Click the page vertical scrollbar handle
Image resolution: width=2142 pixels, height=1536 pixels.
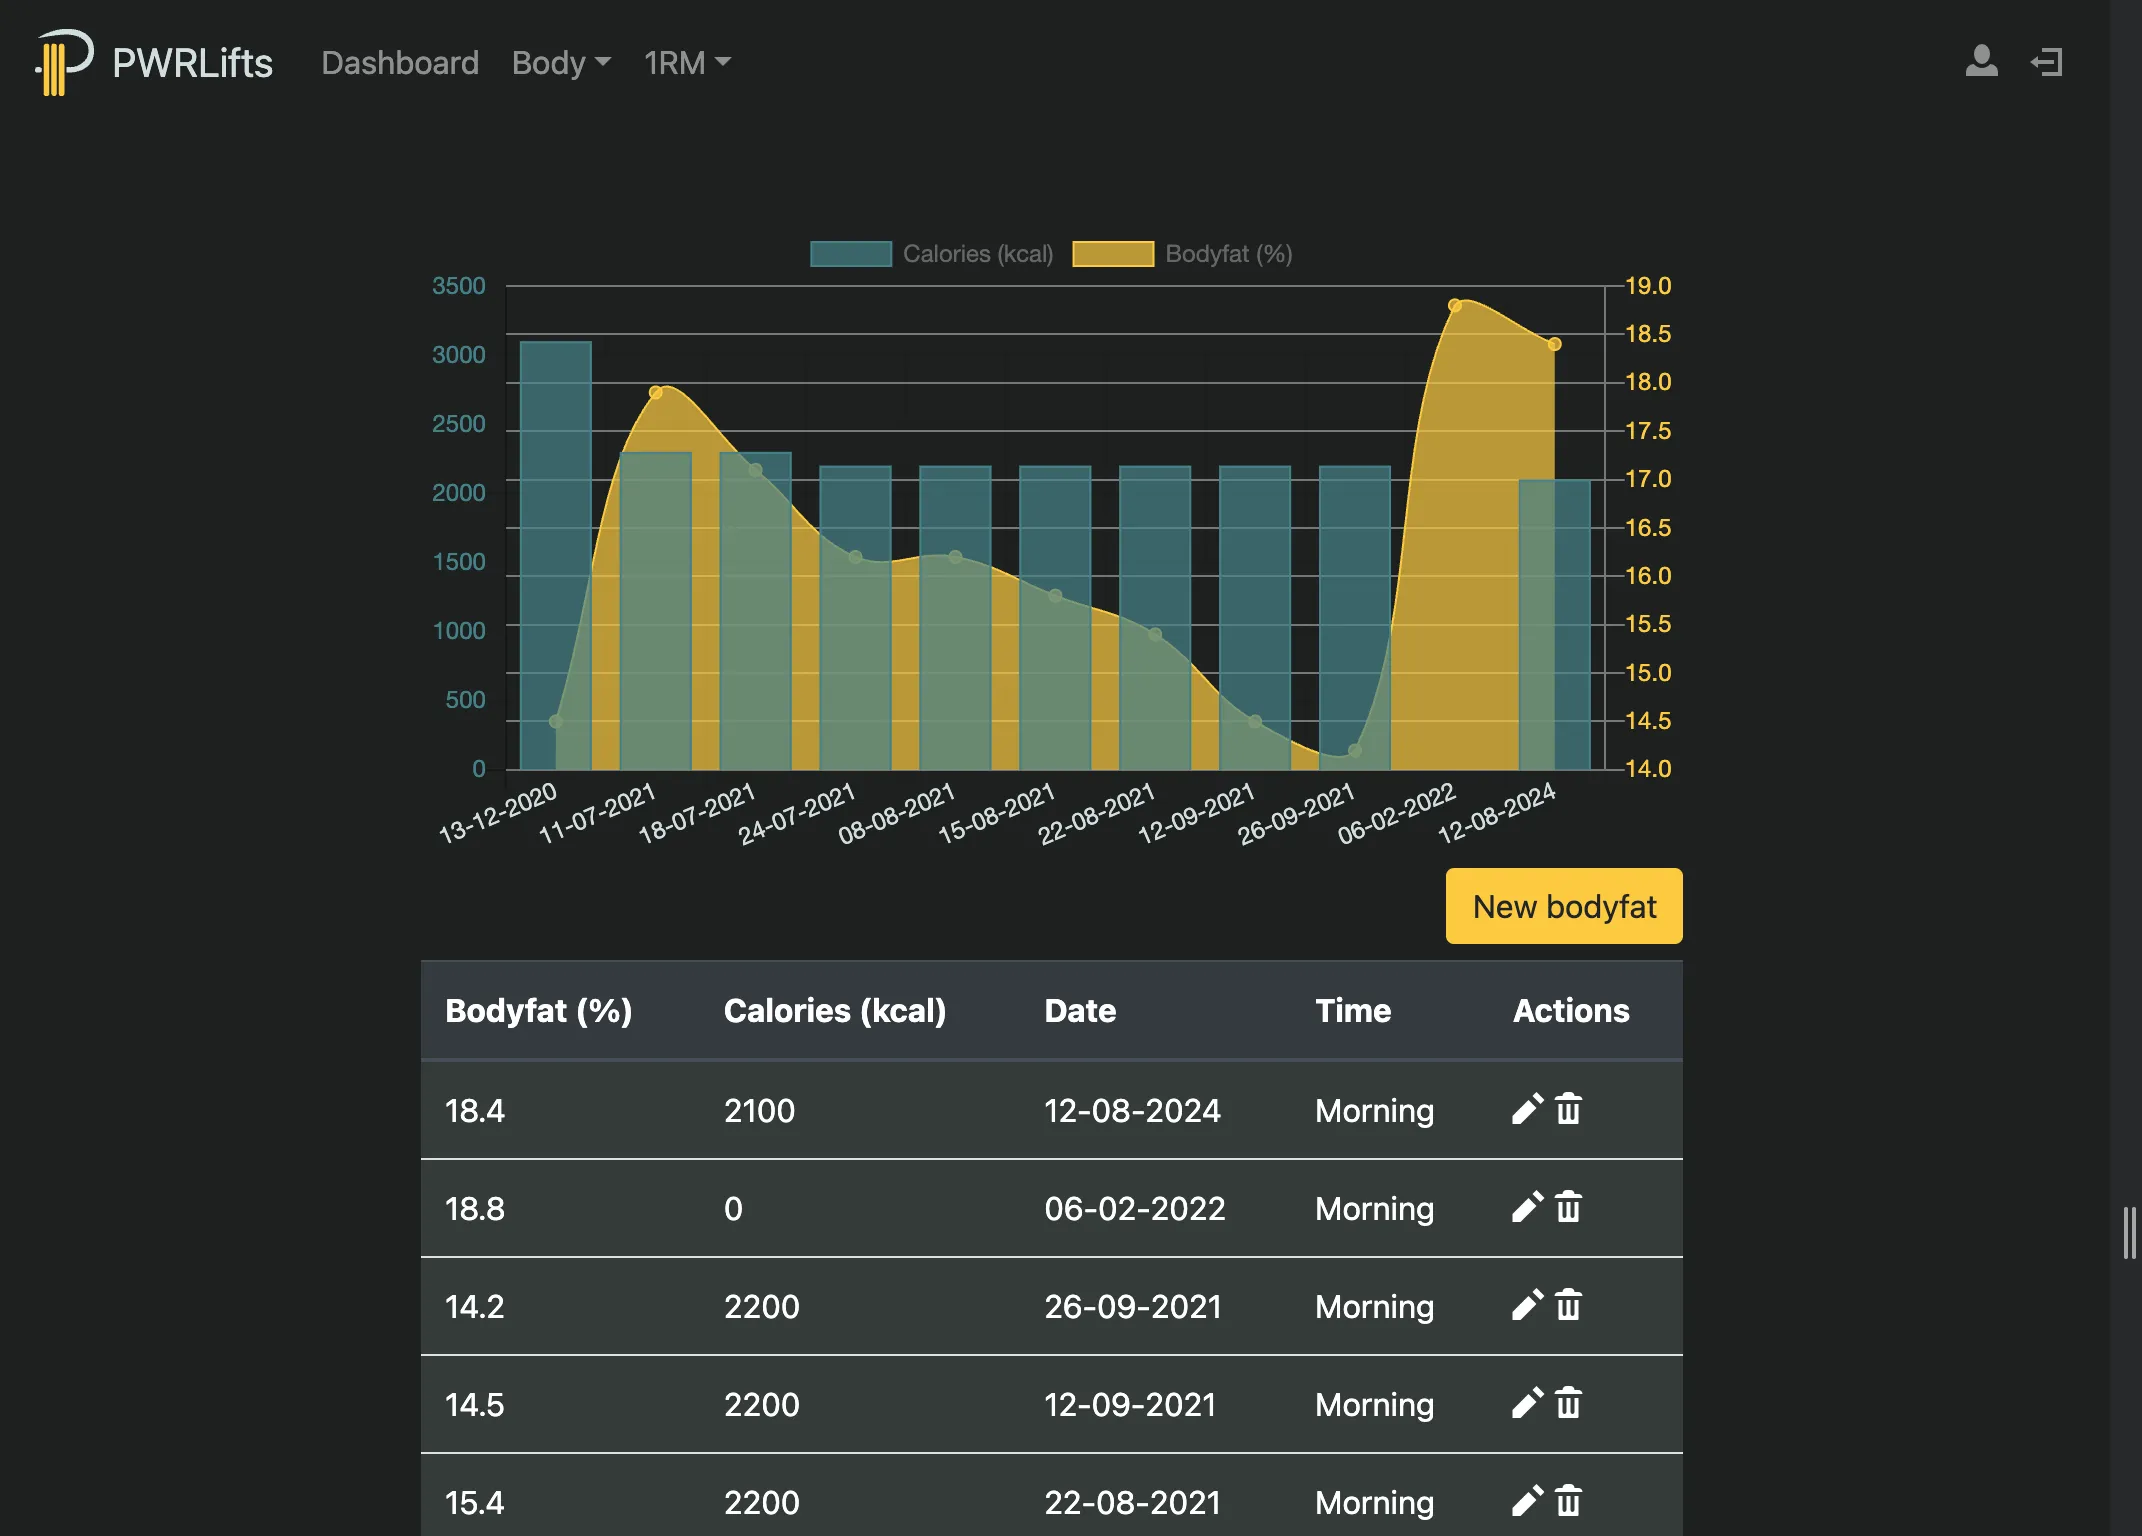[x=2129, y=1232]
